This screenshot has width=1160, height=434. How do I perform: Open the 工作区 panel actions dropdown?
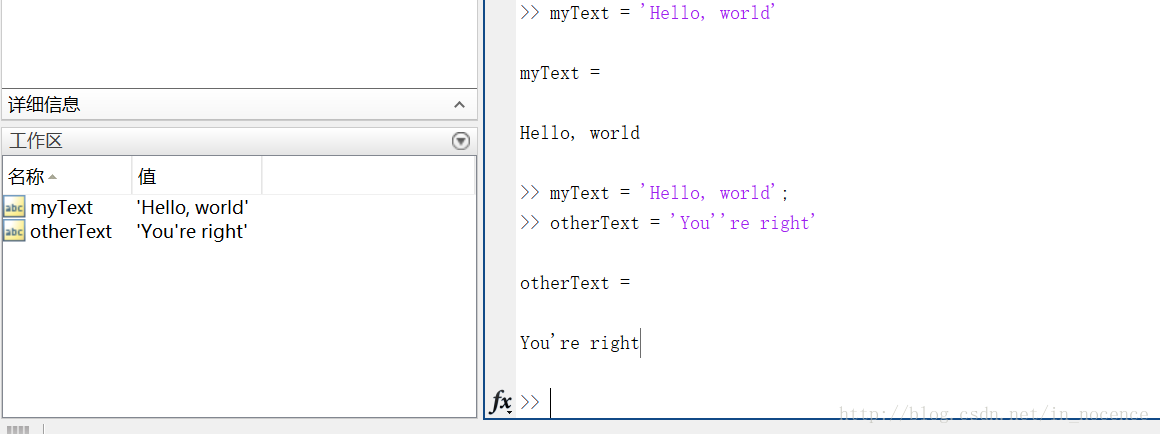click(x=460, y=142)
